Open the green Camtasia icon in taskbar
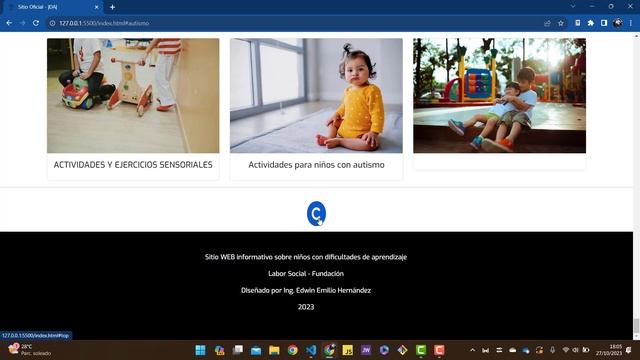The height and width of the screenshot is (360, 640). 421,350
